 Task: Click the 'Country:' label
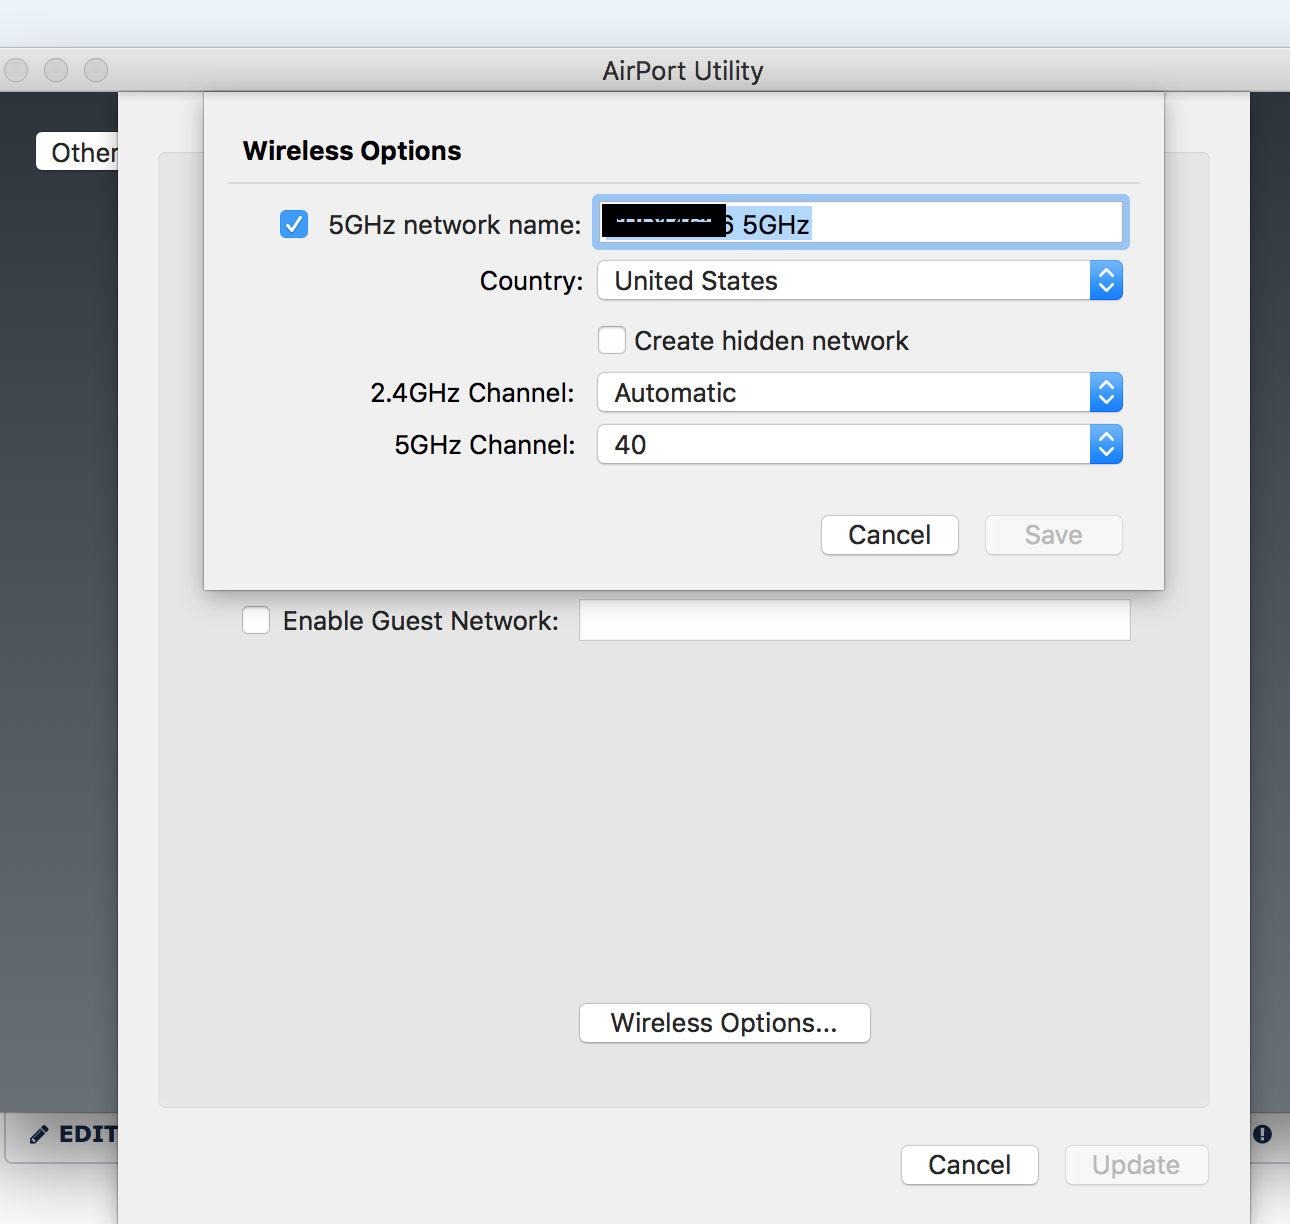tap(531, 281)
